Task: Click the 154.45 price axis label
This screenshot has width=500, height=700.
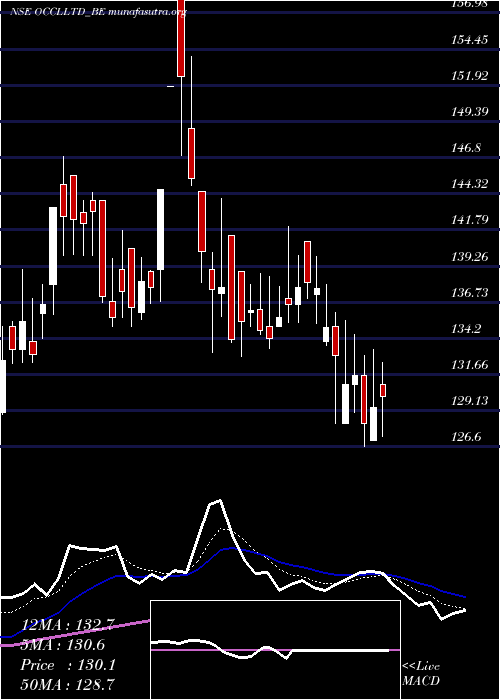Action: pos(469,40)
